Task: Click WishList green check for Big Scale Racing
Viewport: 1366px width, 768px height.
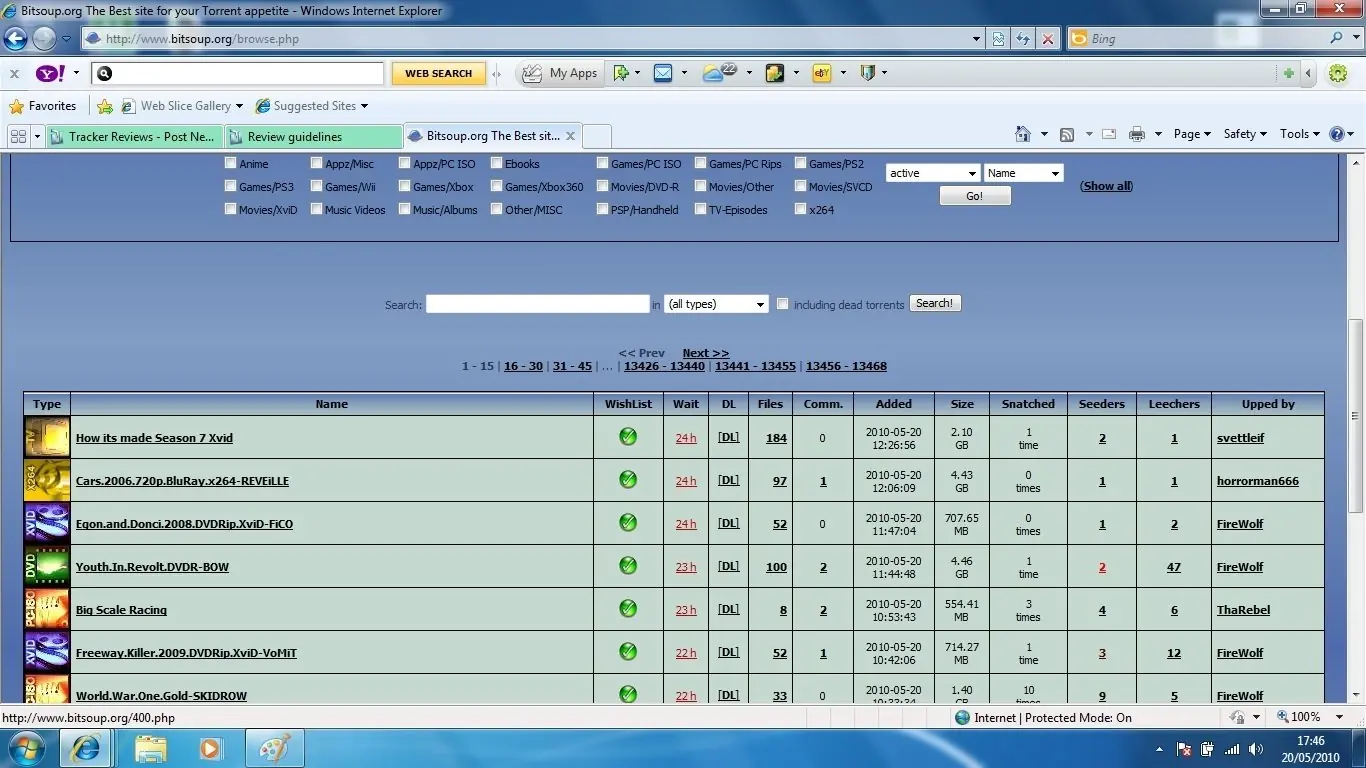Action: click(x=628, y=608)
